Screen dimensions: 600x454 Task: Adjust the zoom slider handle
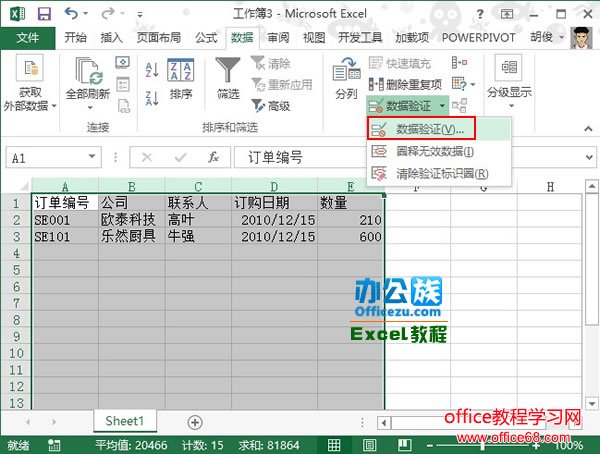483,446
